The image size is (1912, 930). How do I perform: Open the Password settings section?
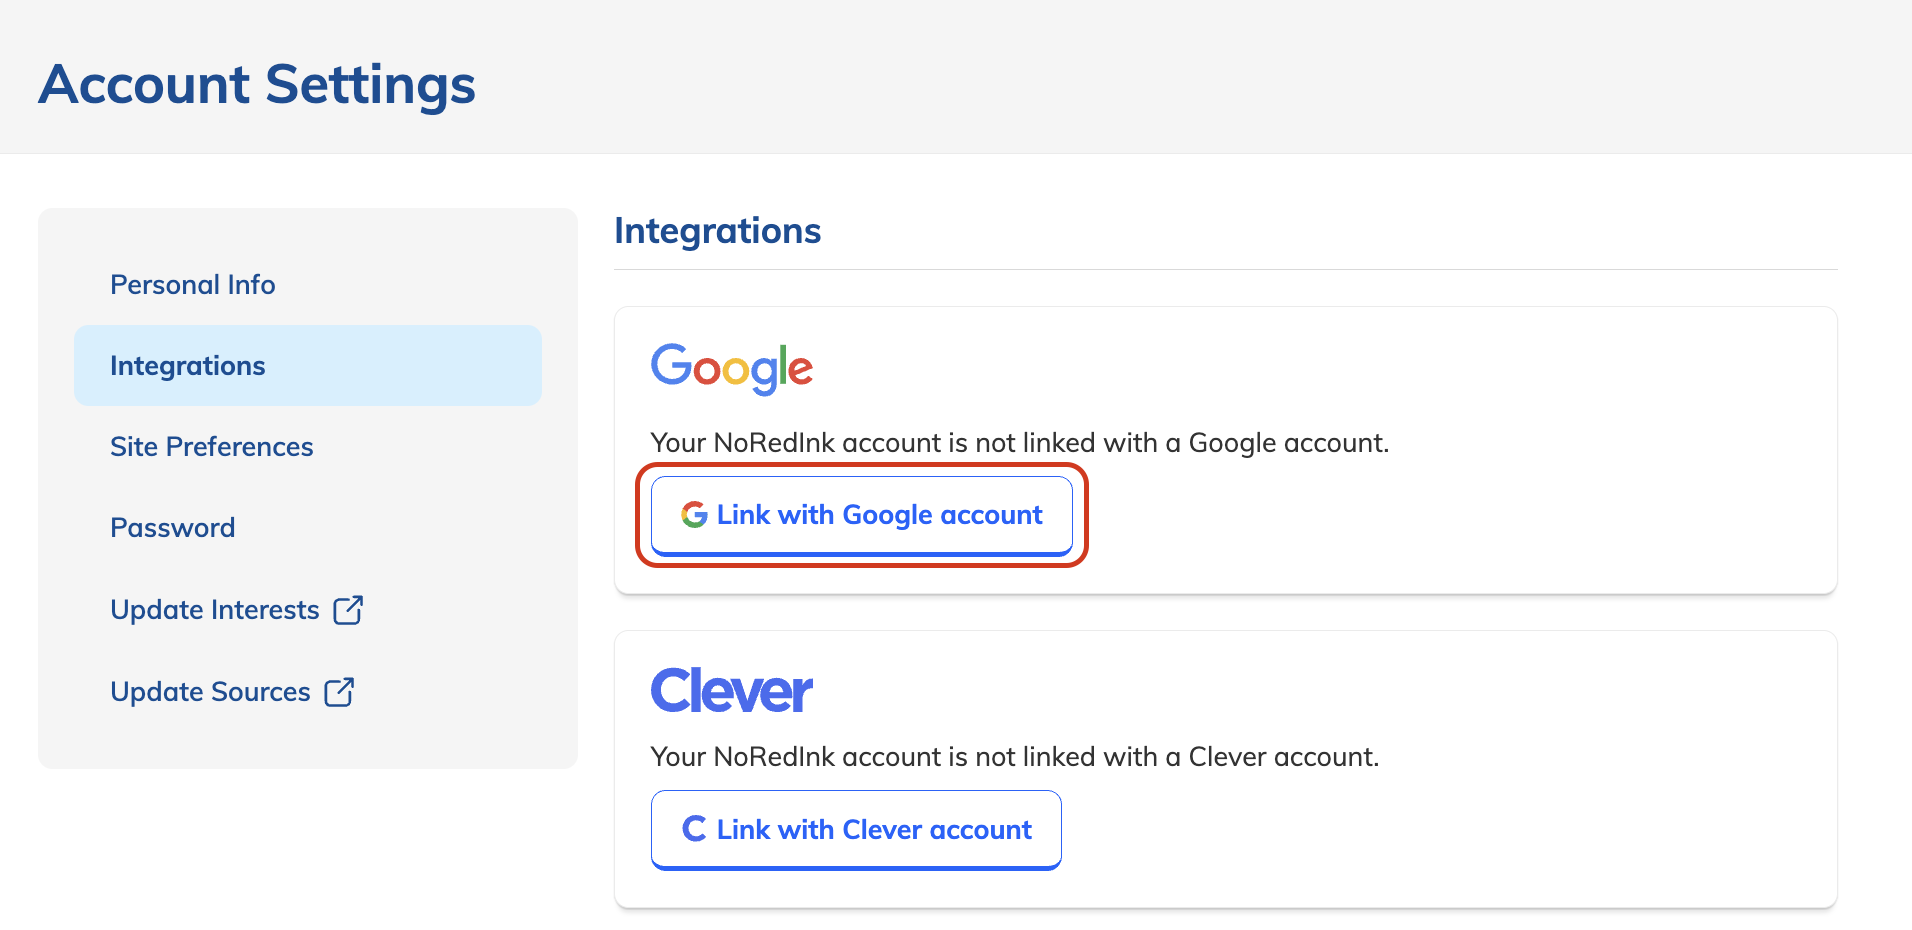click(172, 527)
